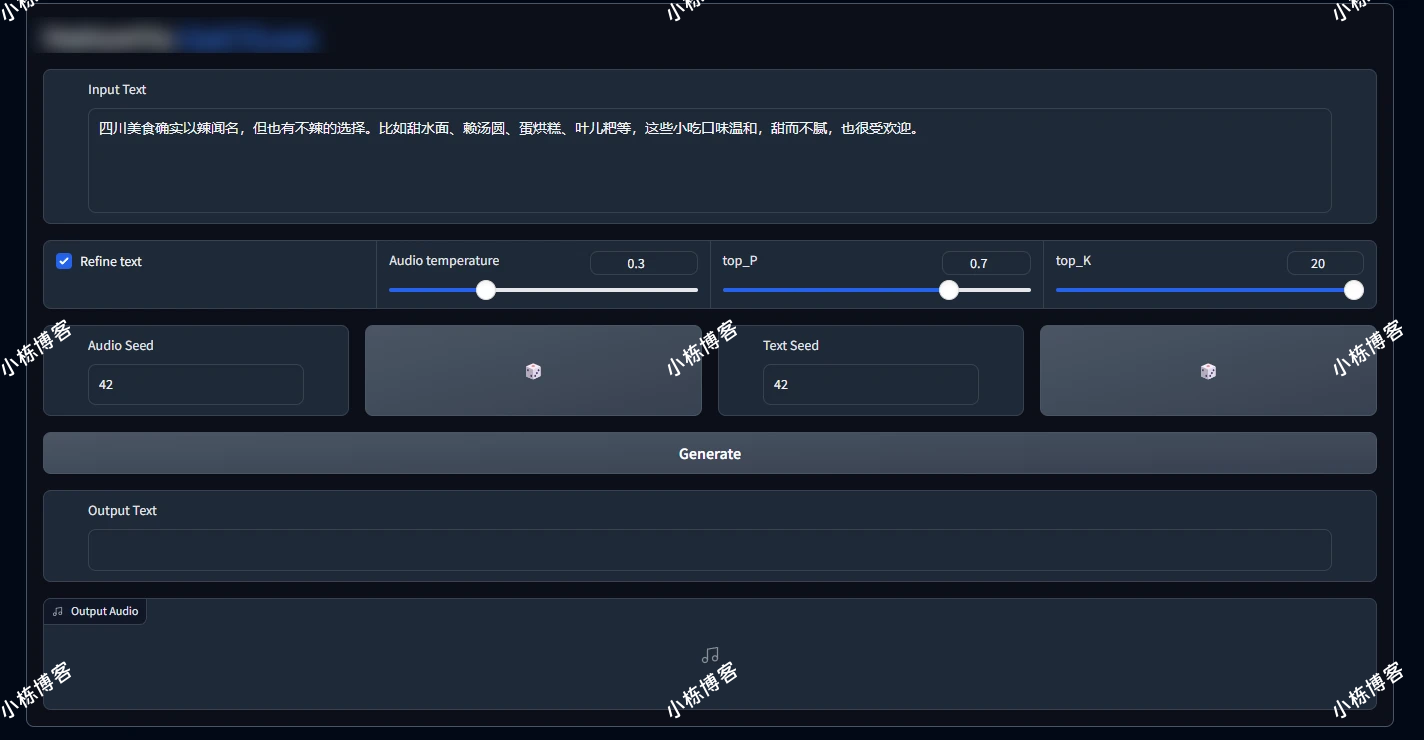
Task: Click the blurred page title at top
Action: click(x=180, y=38)
